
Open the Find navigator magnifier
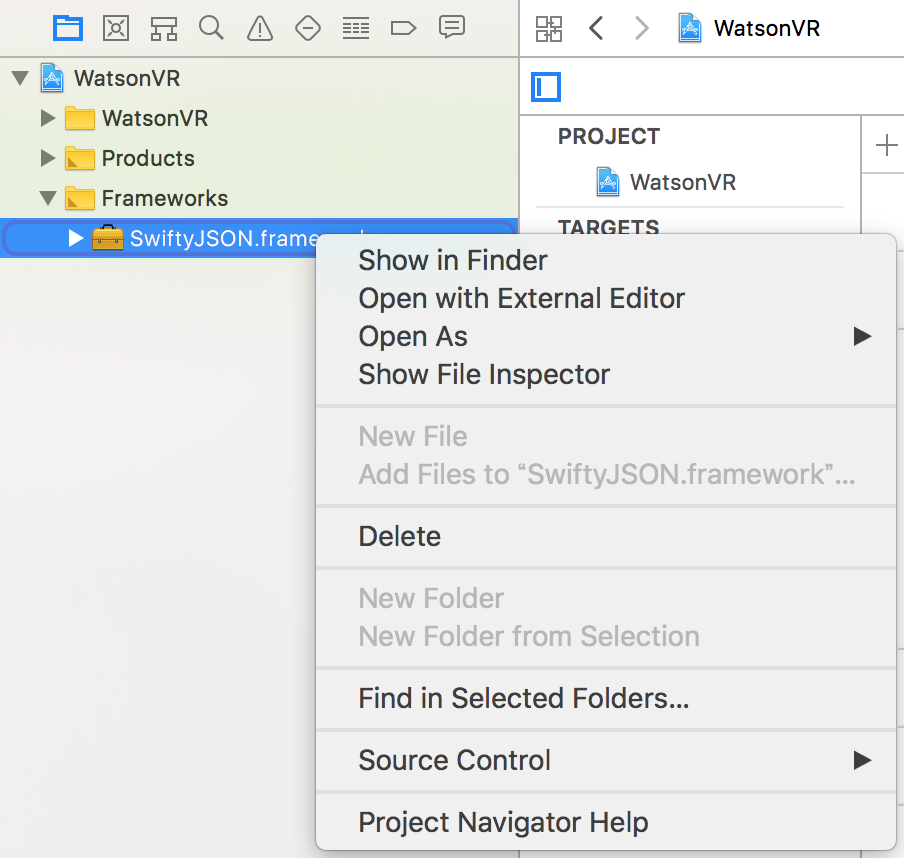click(211, 28)
